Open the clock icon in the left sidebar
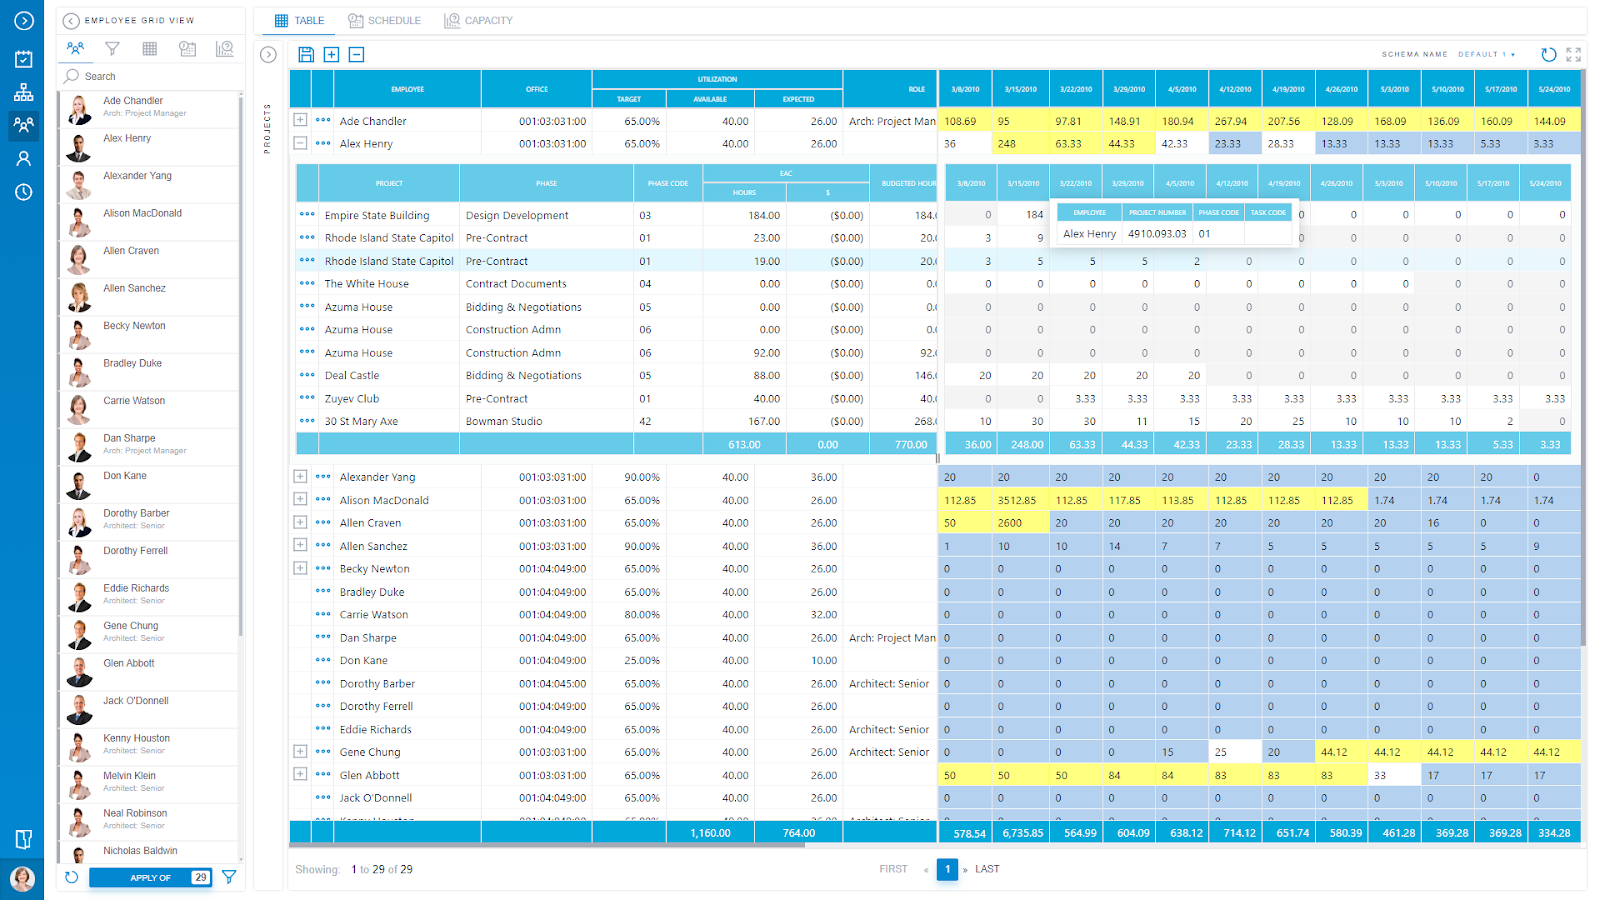Image resolution: width=1600 pixels, height=900 pixels. (x=23, y=192)
